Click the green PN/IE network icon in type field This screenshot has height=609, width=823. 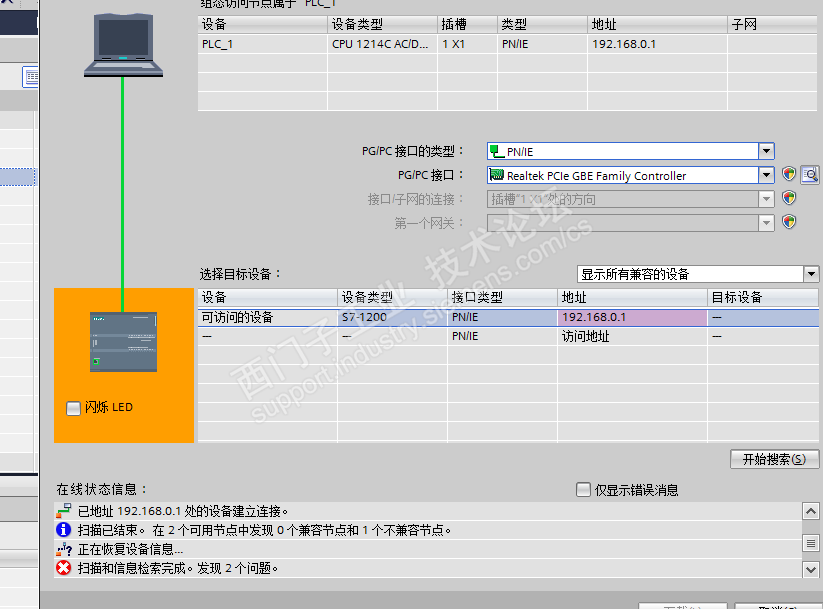pos(497,152)
